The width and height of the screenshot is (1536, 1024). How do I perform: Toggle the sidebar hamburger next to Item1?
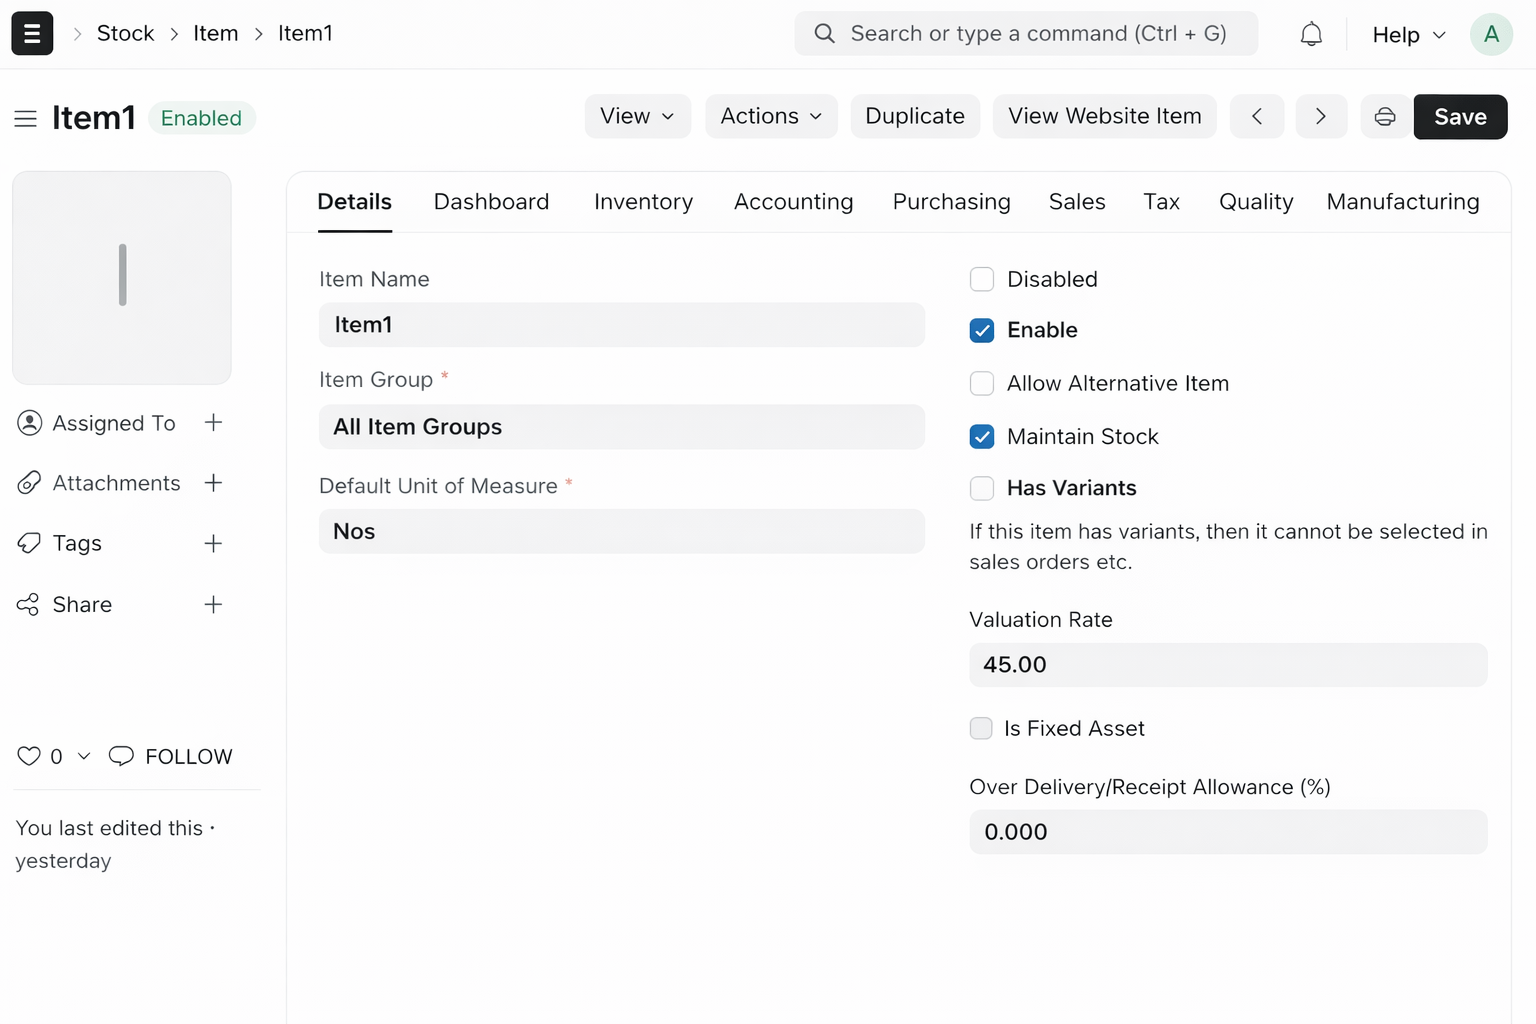tap(26, 119)
